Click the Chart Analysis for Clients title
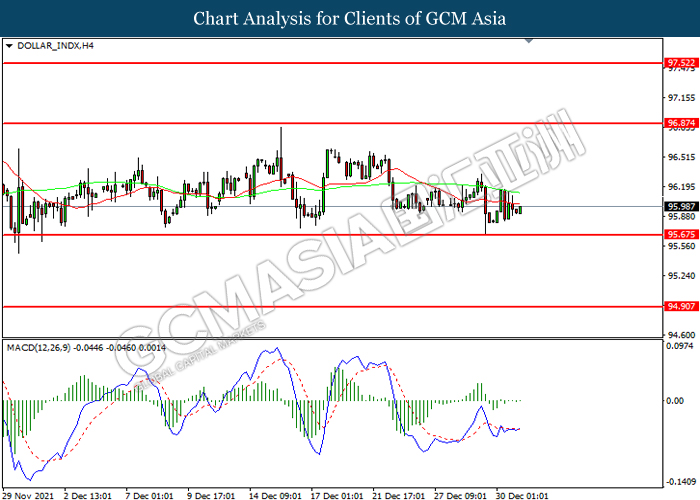Screen dimensions: 700x500 (x=350, y=18)
